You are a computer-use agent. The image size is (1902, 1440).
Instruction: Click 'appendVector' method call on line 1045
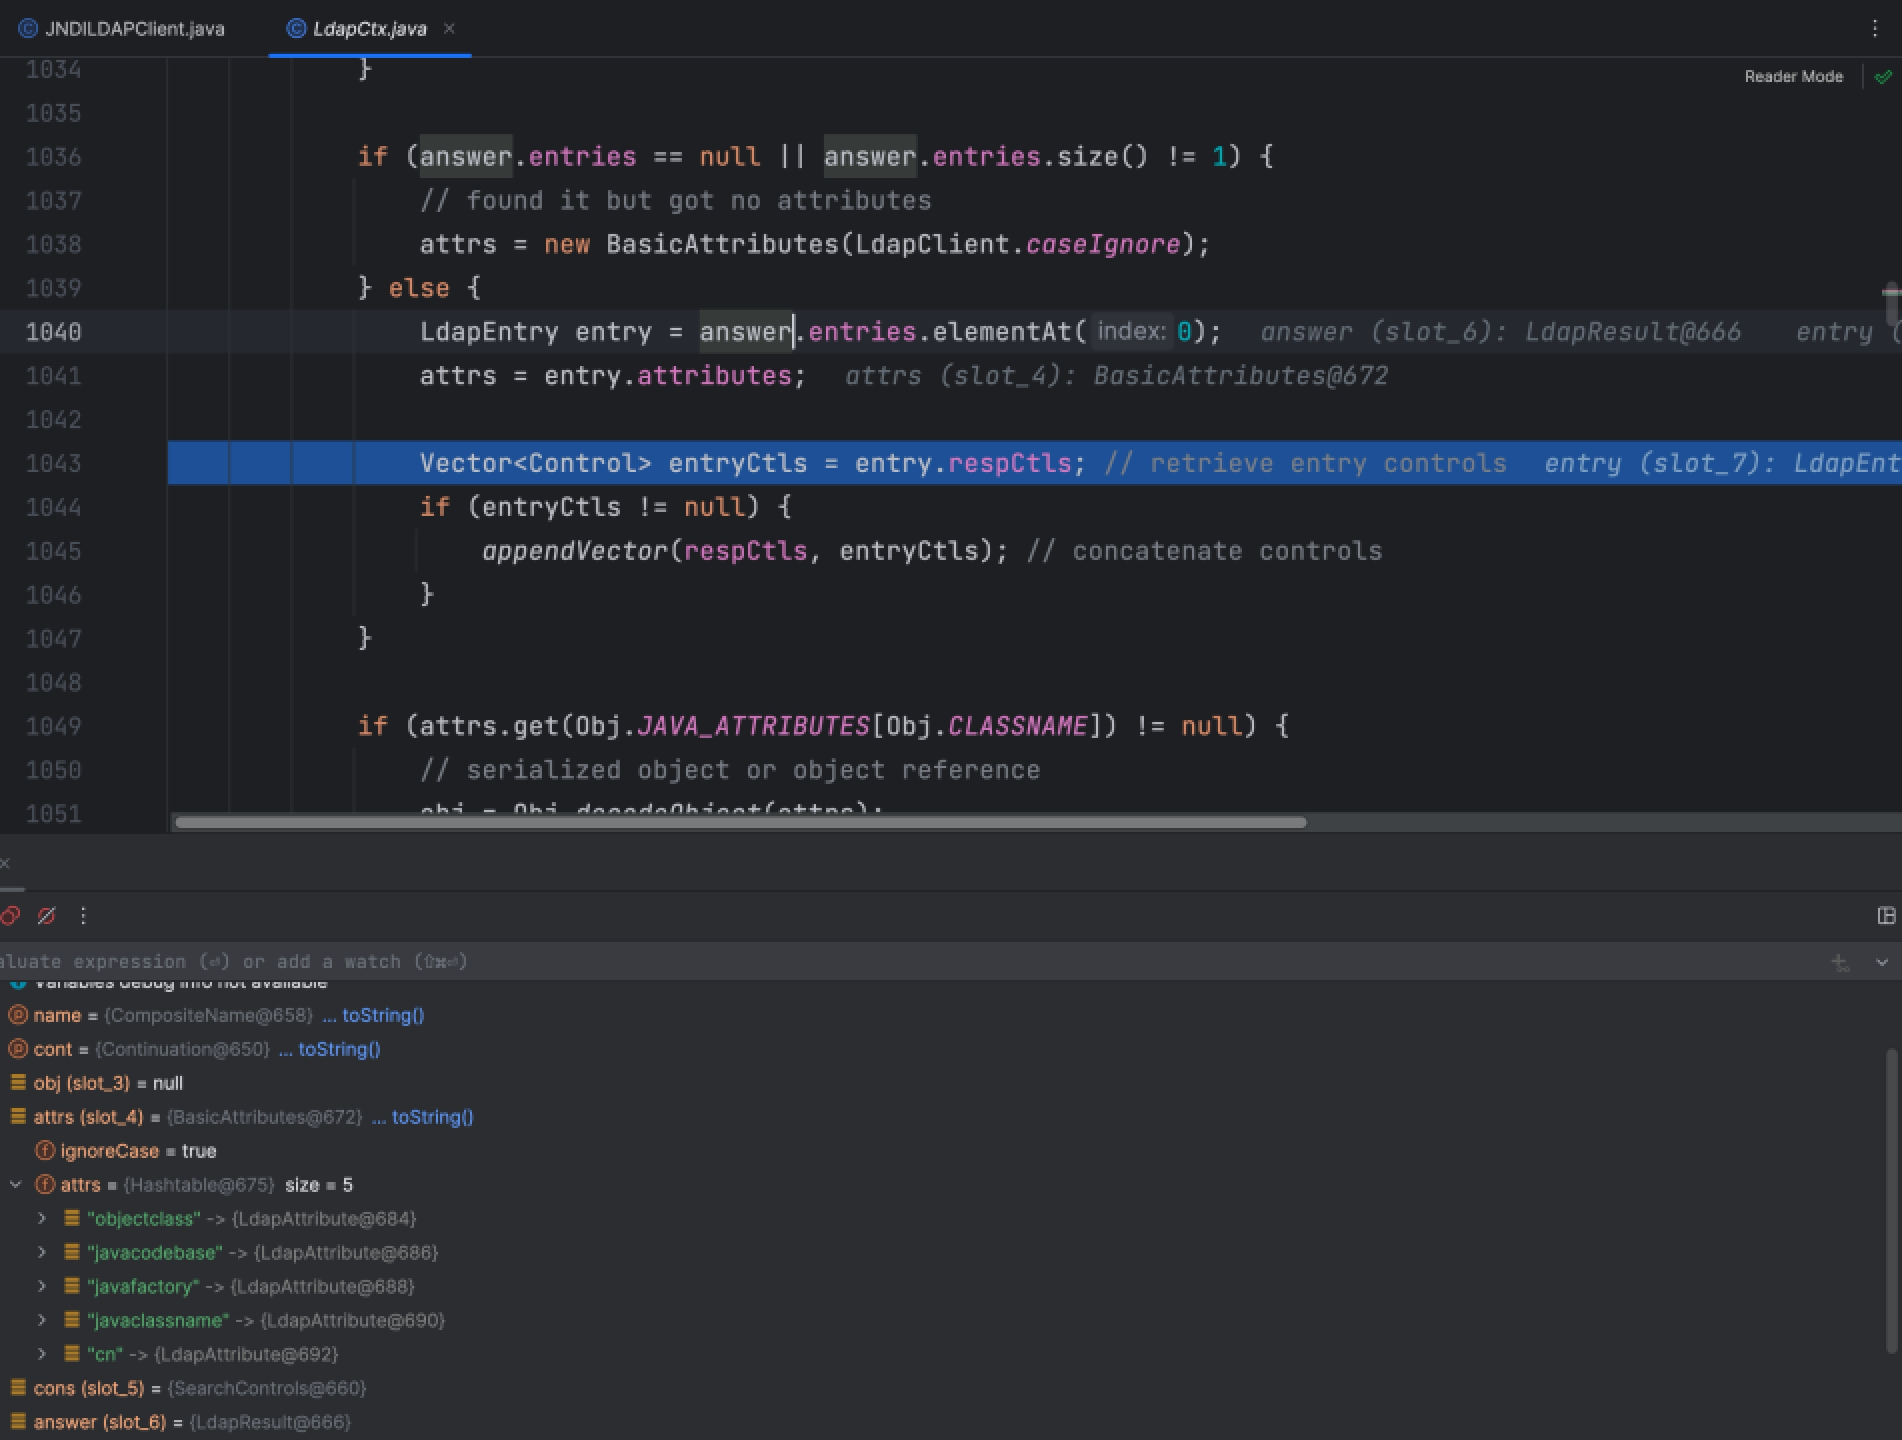point(575,551)
